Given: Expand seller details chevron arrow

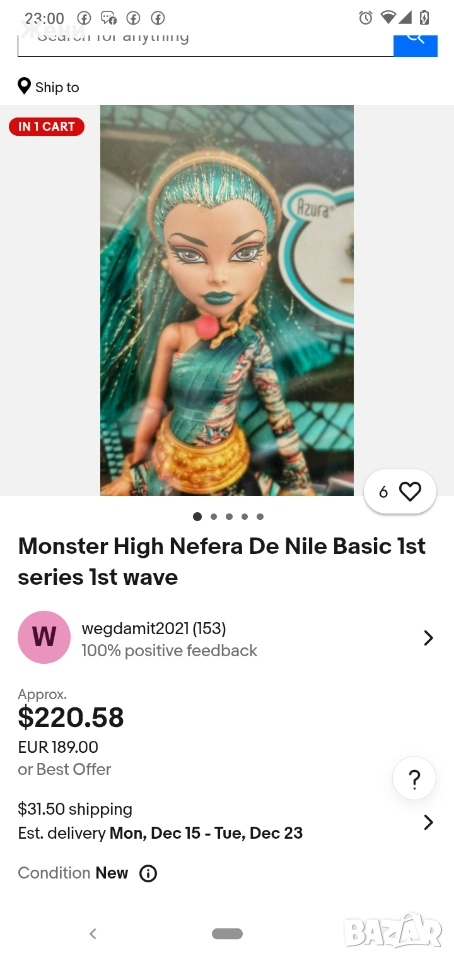Looking at the screenshot, I should pyautogui.click(x=428, y=638).
